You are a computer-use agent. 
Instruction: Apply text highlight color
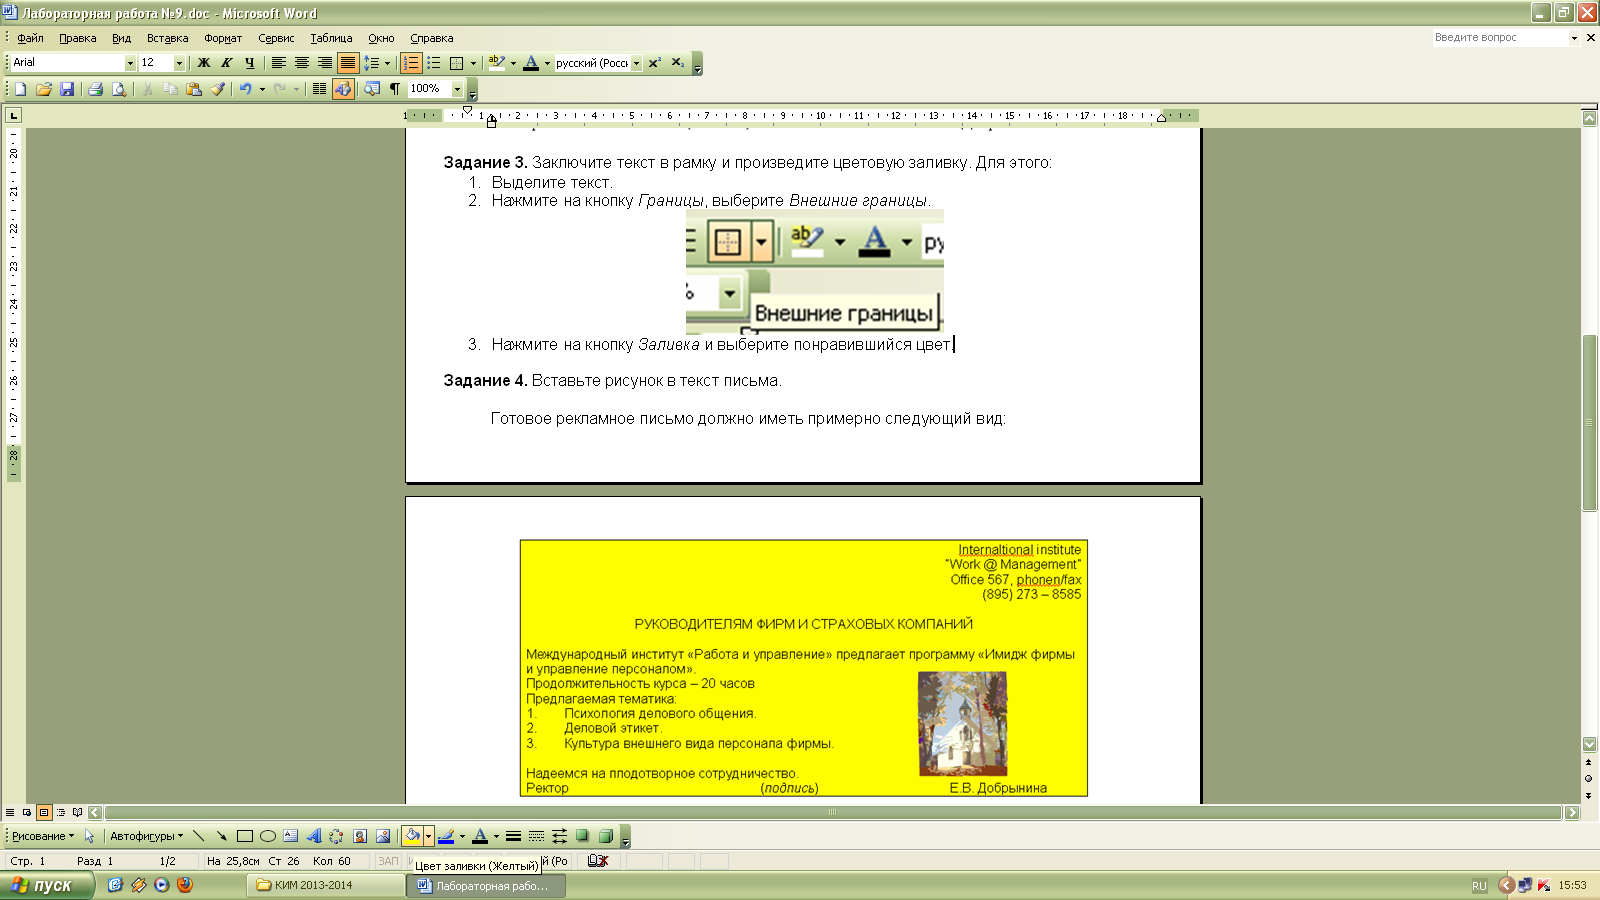click(x=496, y=63)
